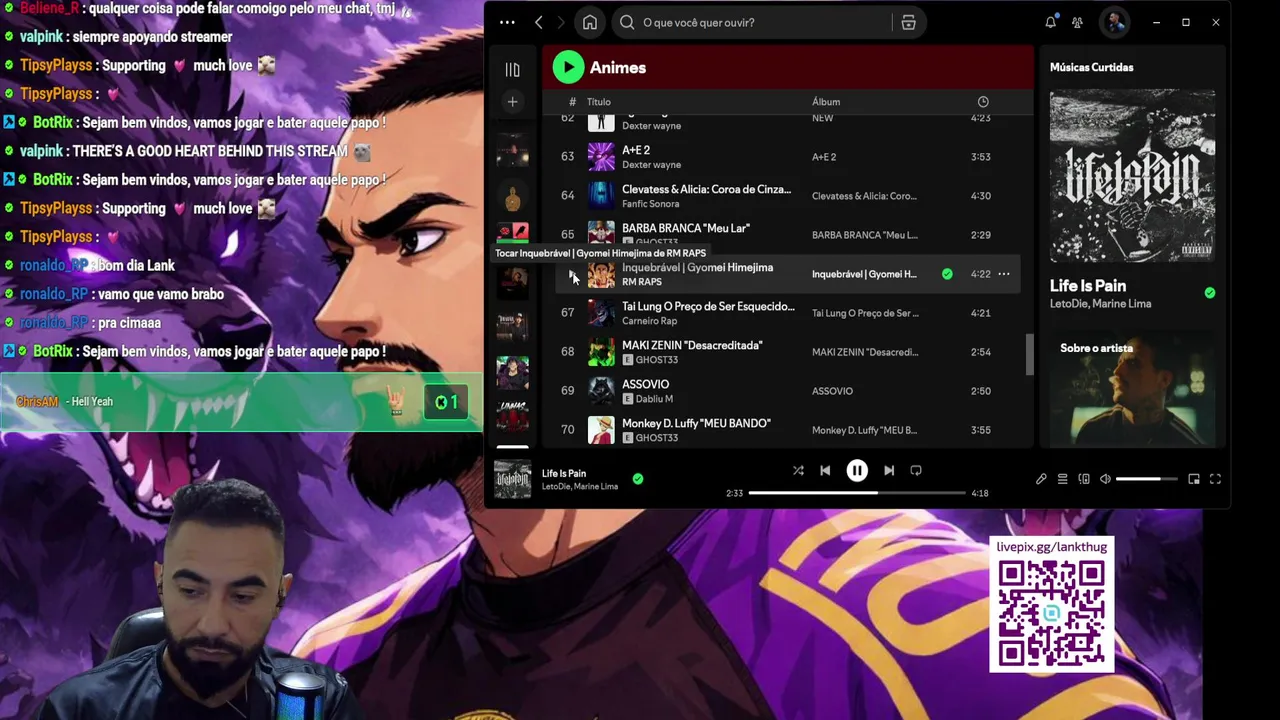Screen dimensions: 1280x720
Task: Open more options for Inquebrável track
Action: point(1003,274)
